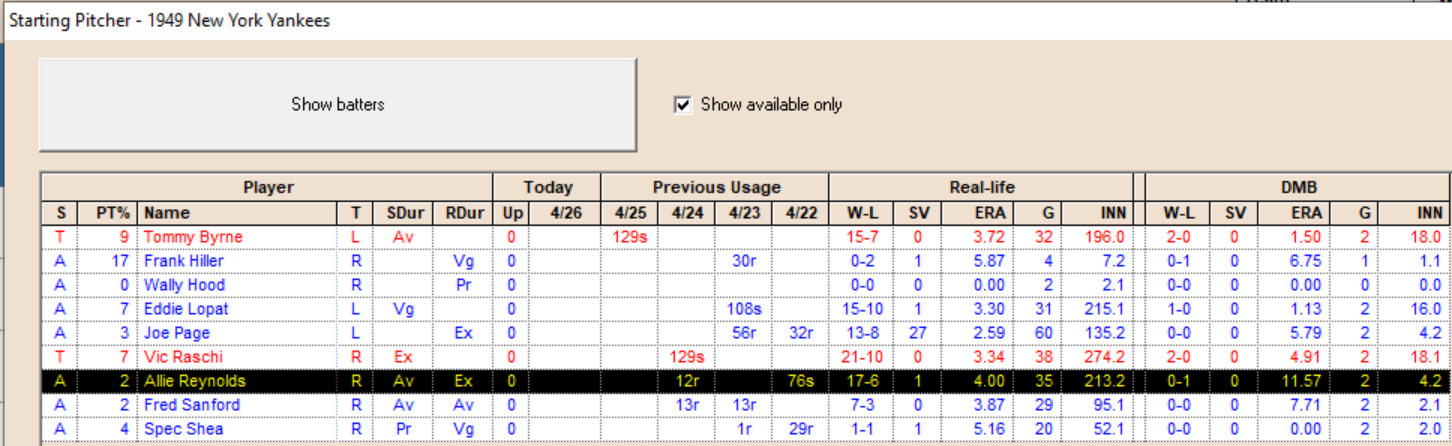Click Joe Page's 56r usage cell
1452x446 pixels.
(x=744, y=333)
